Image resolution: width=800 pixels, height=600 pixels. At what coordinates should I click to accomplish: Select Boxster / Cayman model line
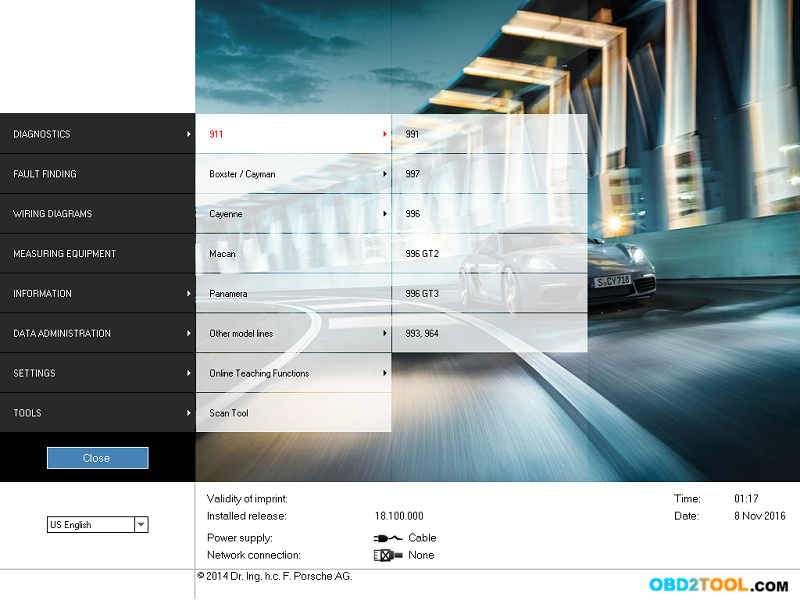click(293, 173)
